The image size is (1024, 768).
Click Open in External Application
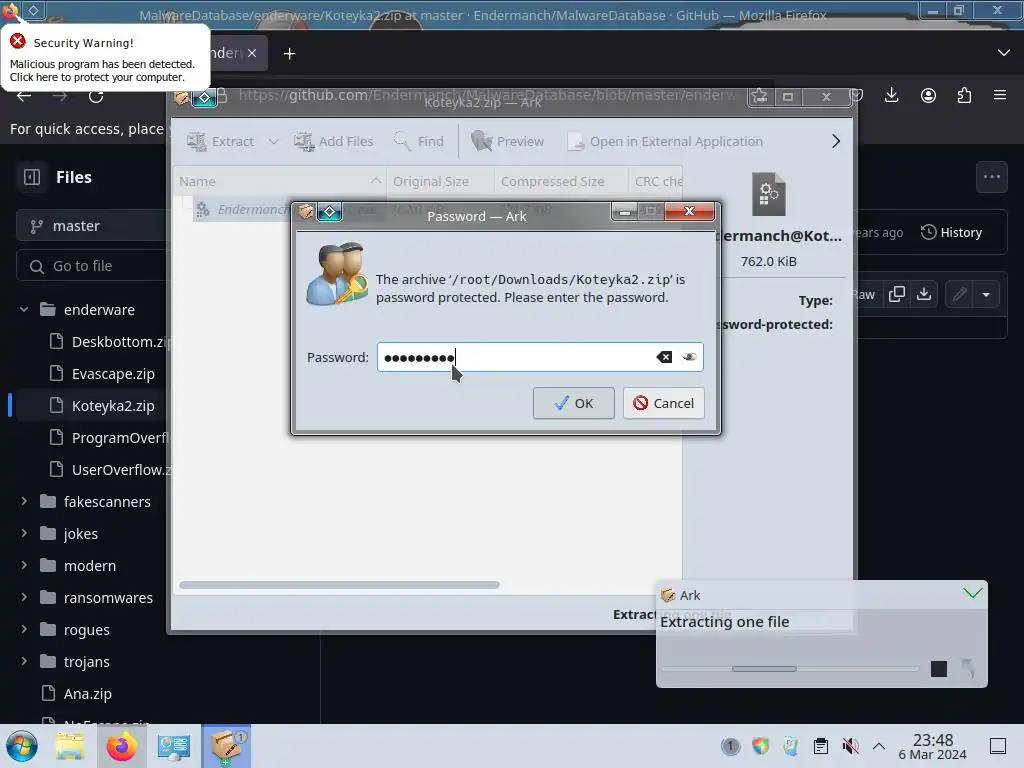click(664, 141)
